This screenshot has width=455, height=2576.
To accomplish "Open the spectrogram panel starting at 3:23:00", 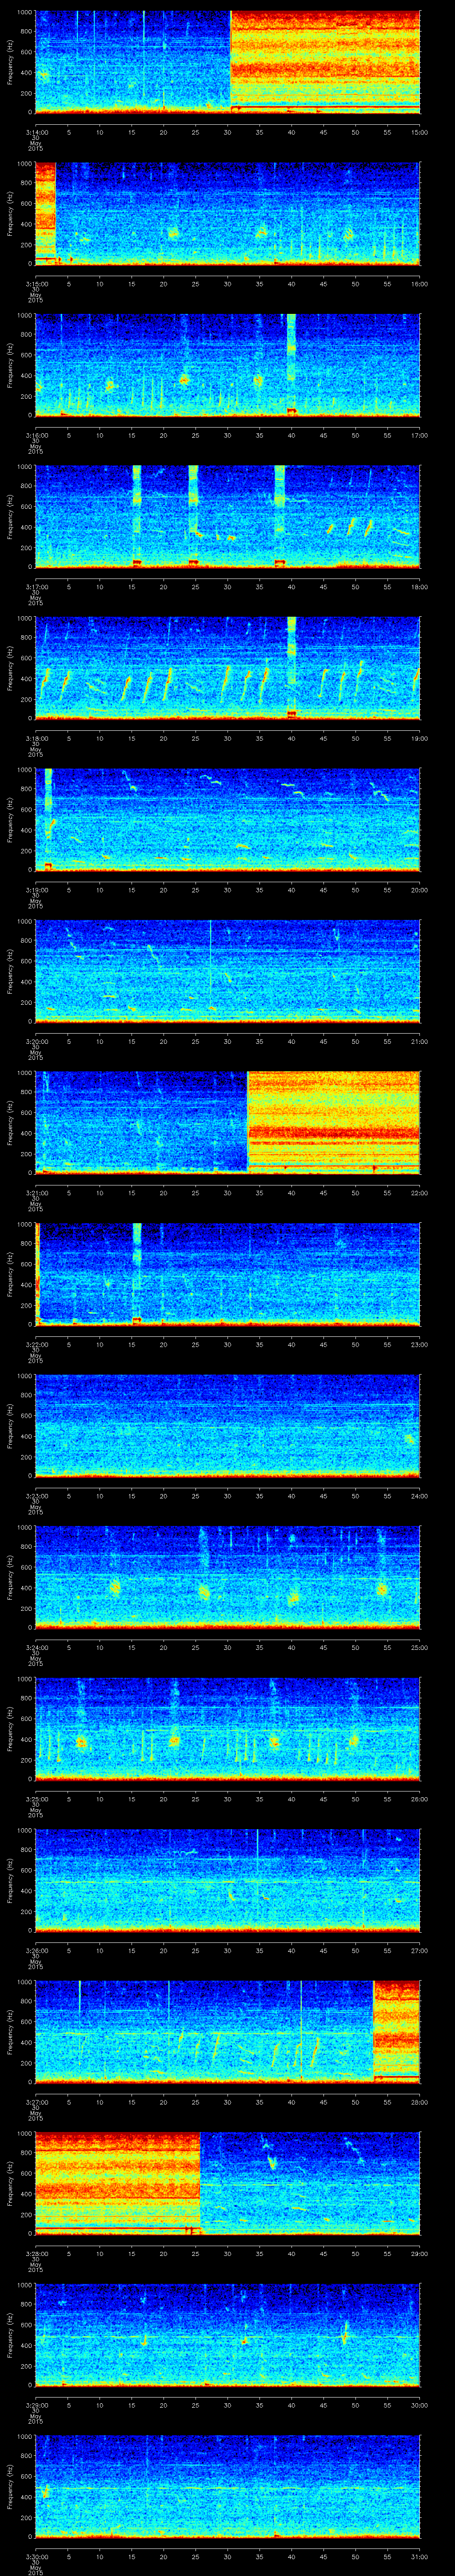I will pos(227,1426).
